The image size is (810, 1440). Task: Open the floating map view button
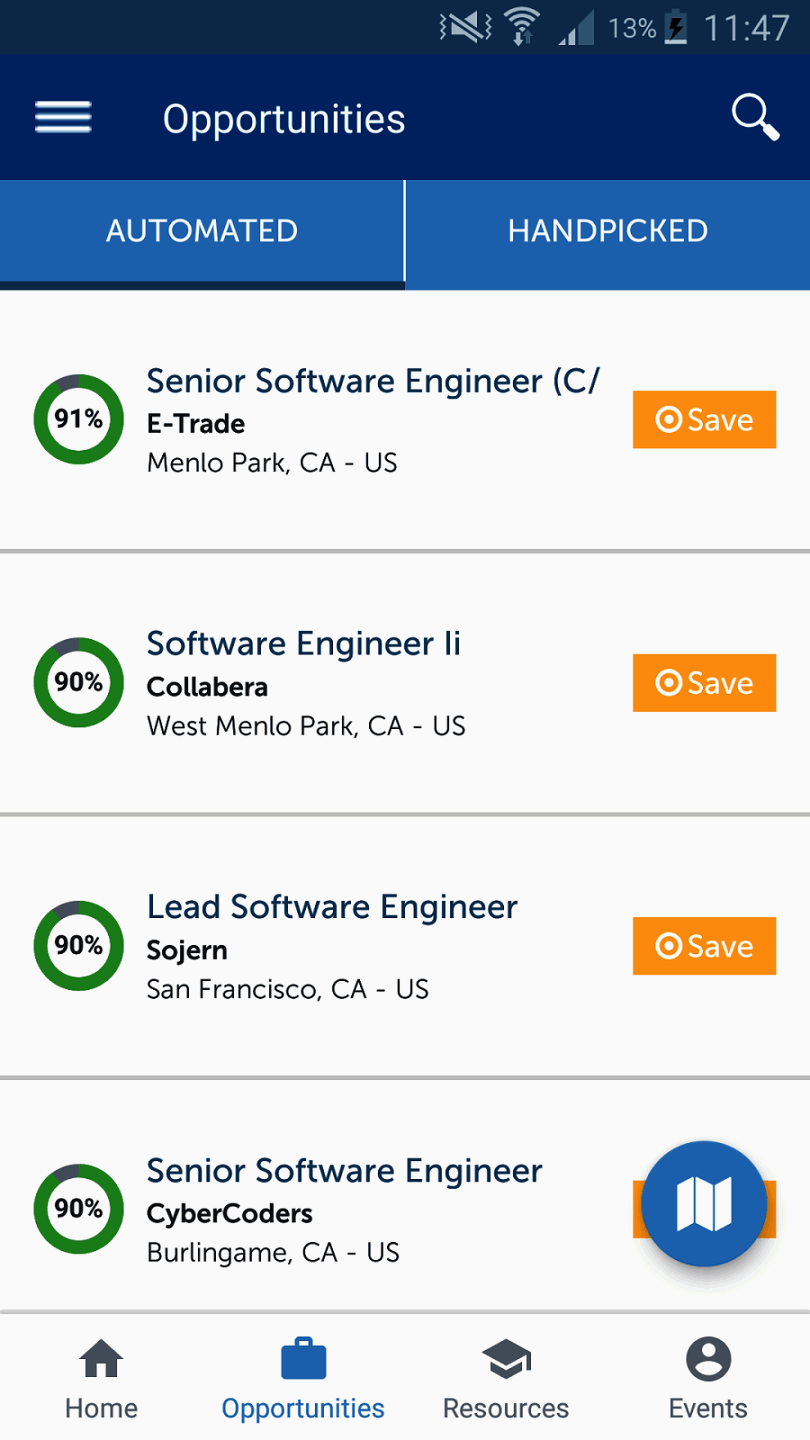coord(704,1203)
